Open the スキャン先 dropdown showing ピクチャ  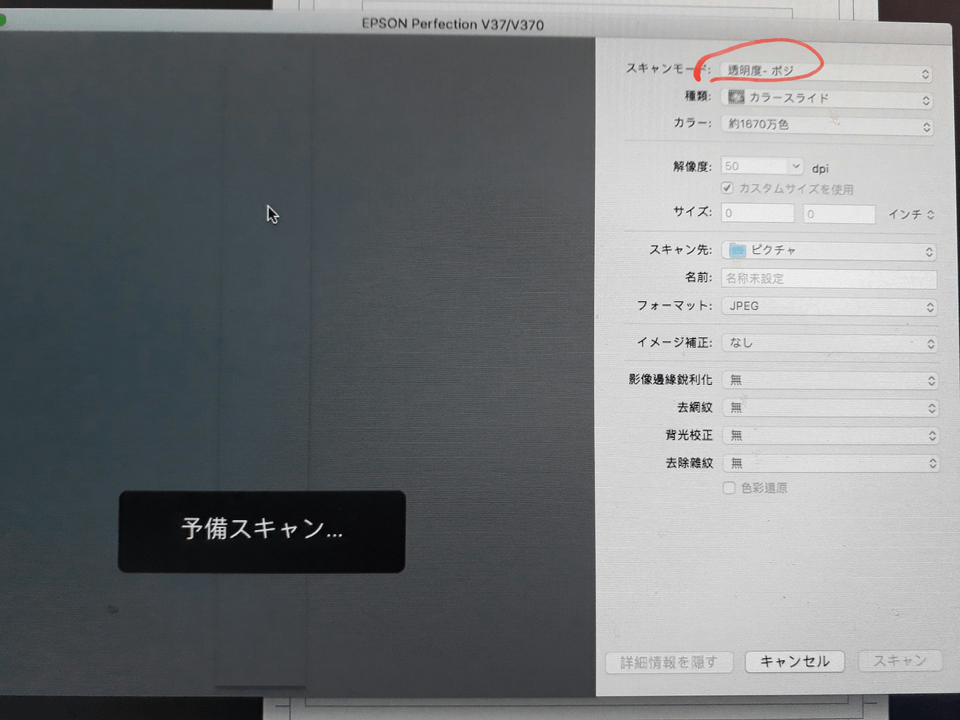[828, 251]
